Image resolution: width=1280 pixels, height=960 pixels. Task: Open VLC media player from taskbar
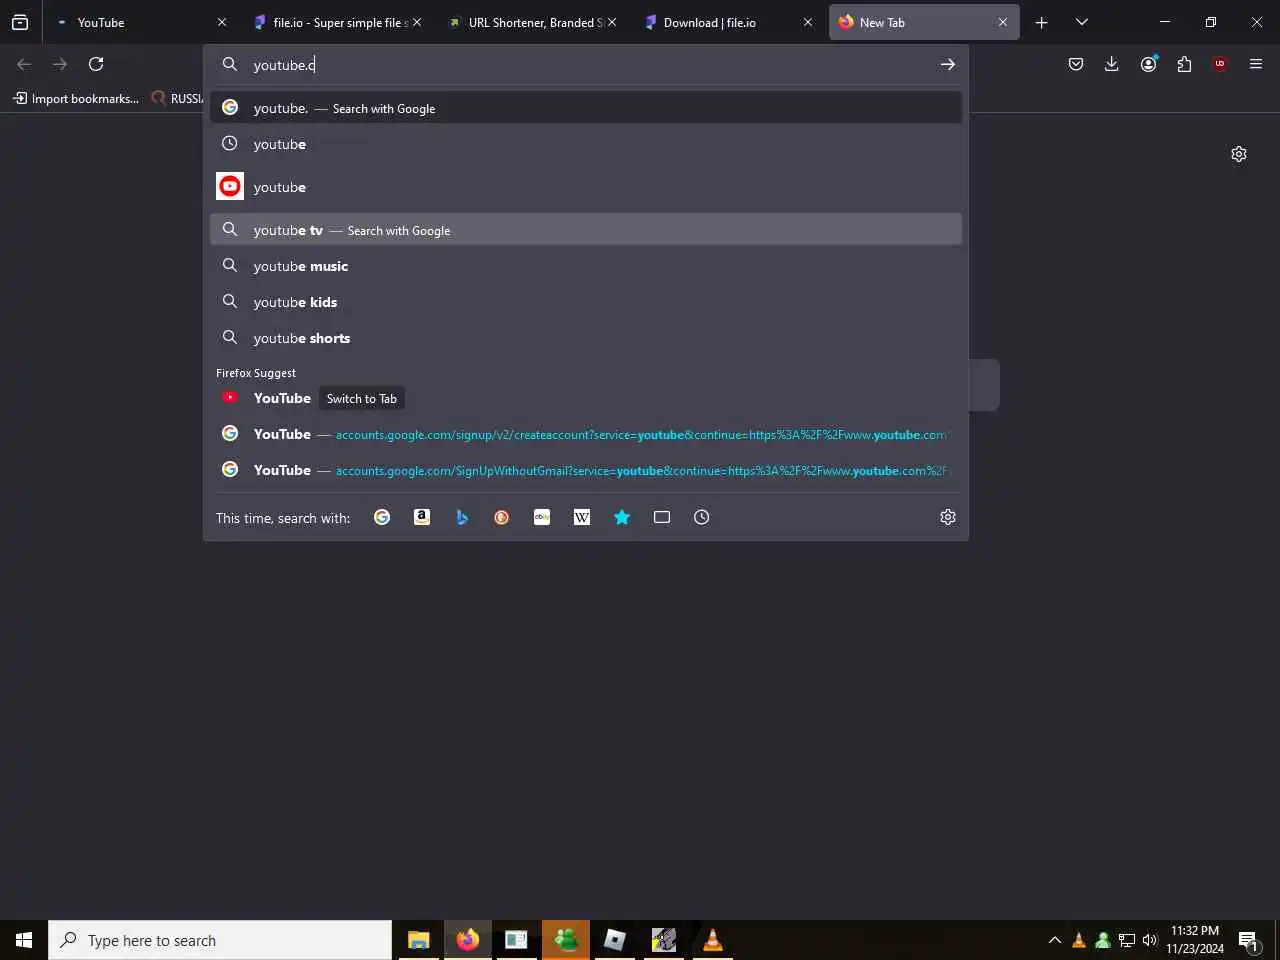coord(712,940)
